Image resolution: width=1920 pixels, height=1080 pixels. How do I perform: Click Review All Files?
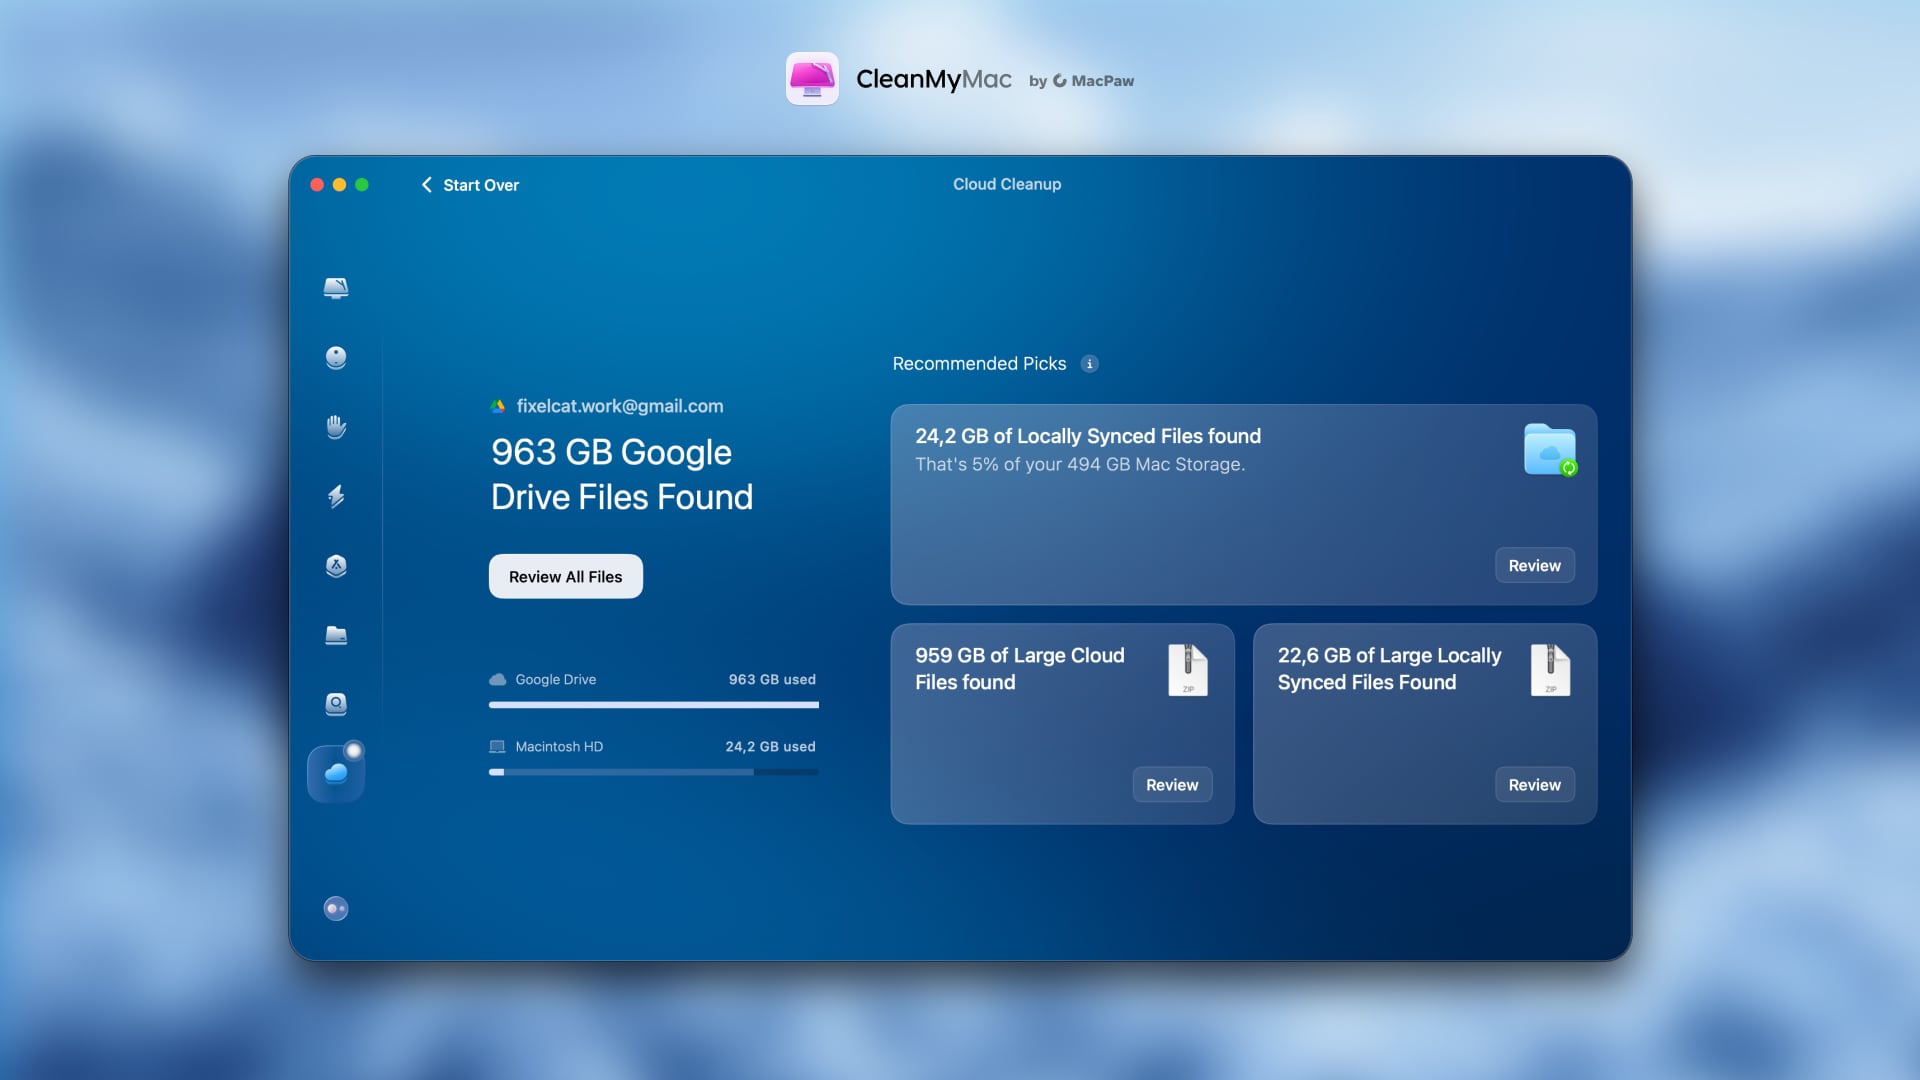tap(565, 576)
